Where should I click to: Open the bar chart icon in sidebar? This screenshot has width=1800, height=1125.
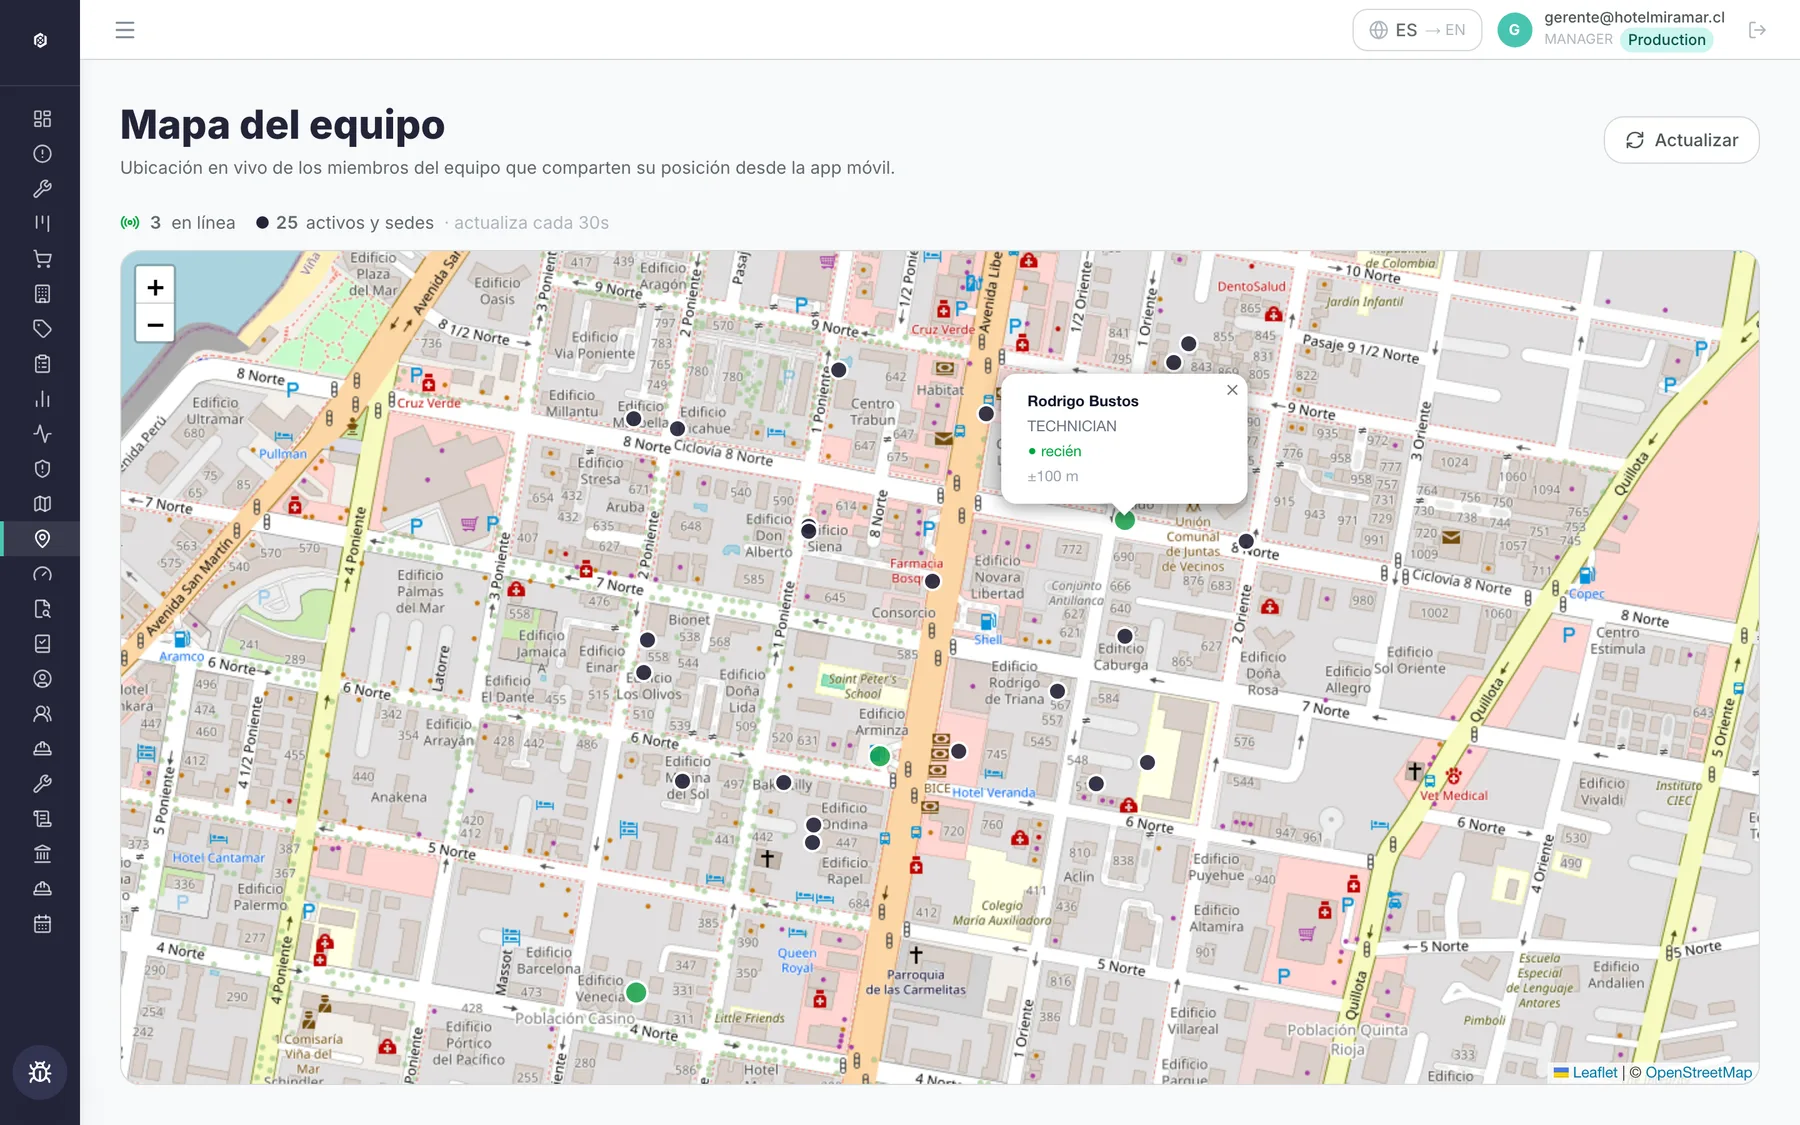click(42, 399)
